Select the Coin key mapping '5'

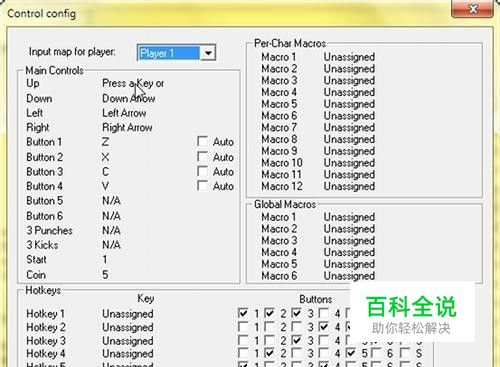[x=105, y=275]
